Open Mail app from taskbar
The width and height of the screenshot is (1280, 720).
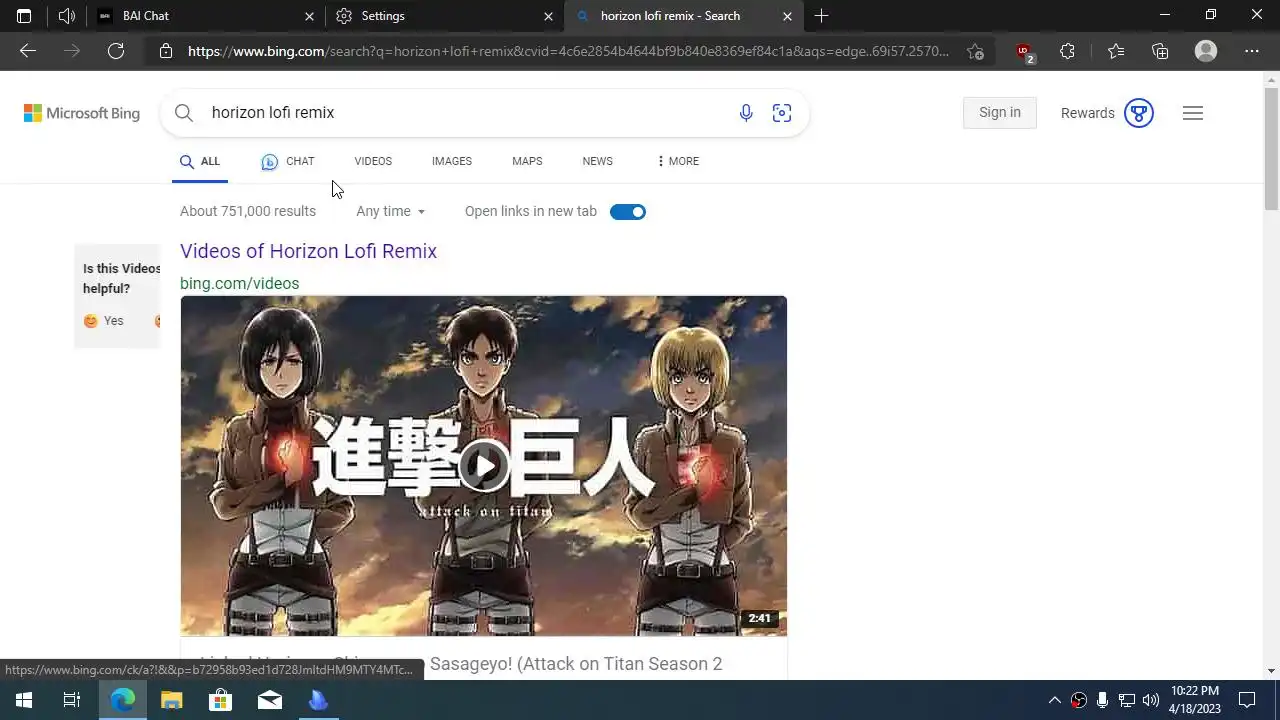270,700
